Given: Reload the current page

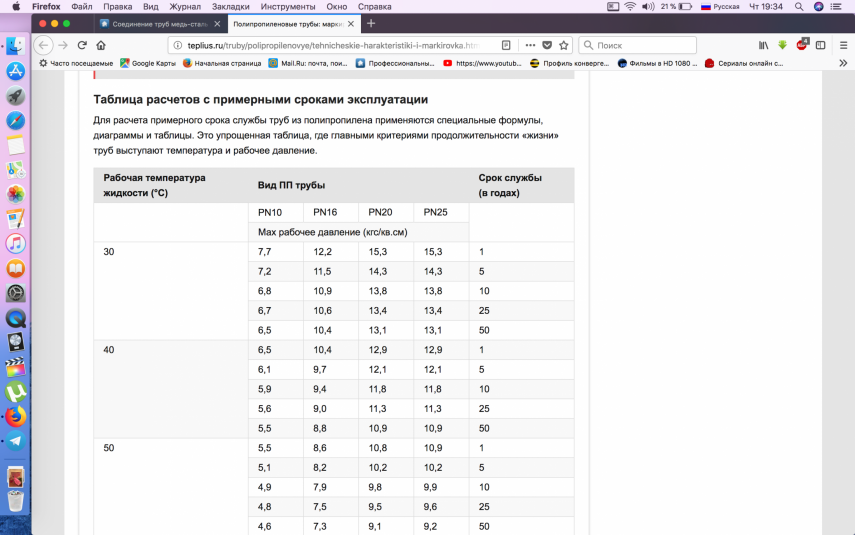Looking at the screenshot, I should 82,45.
